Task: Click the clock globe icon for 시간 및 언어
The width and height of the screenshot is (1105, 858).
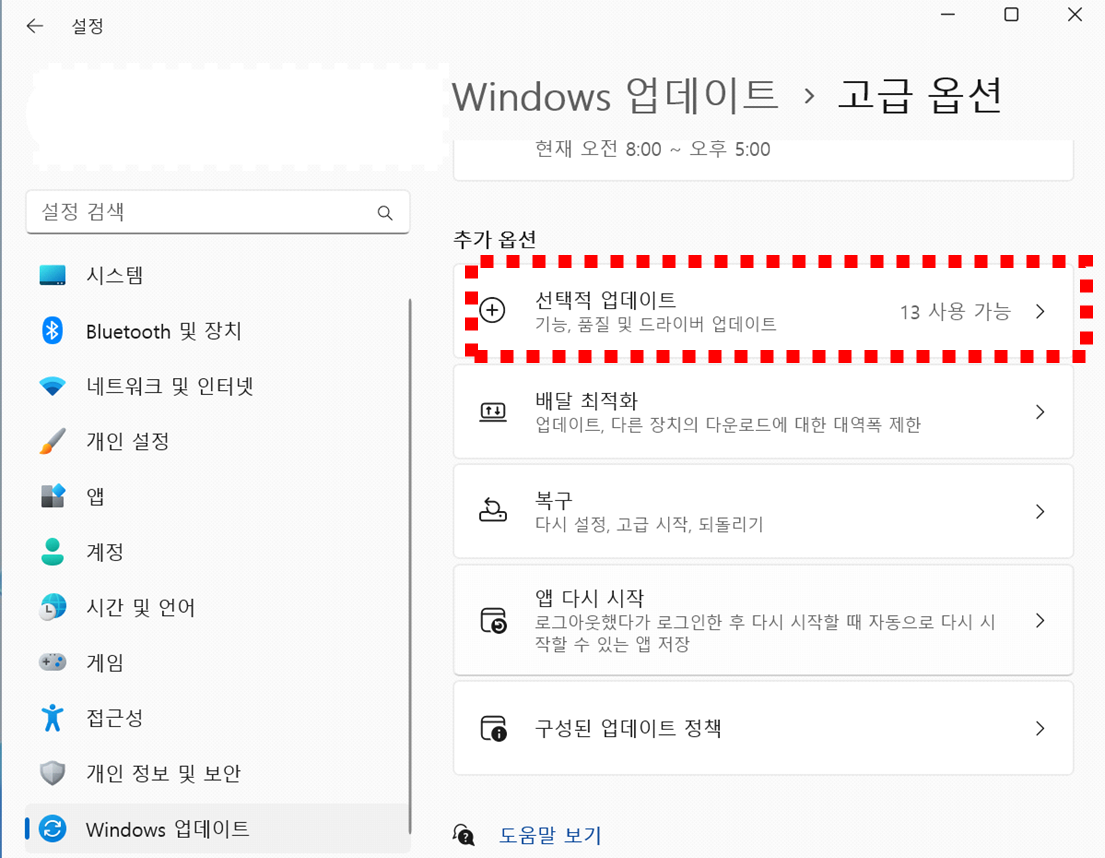Action: (53, 607)
